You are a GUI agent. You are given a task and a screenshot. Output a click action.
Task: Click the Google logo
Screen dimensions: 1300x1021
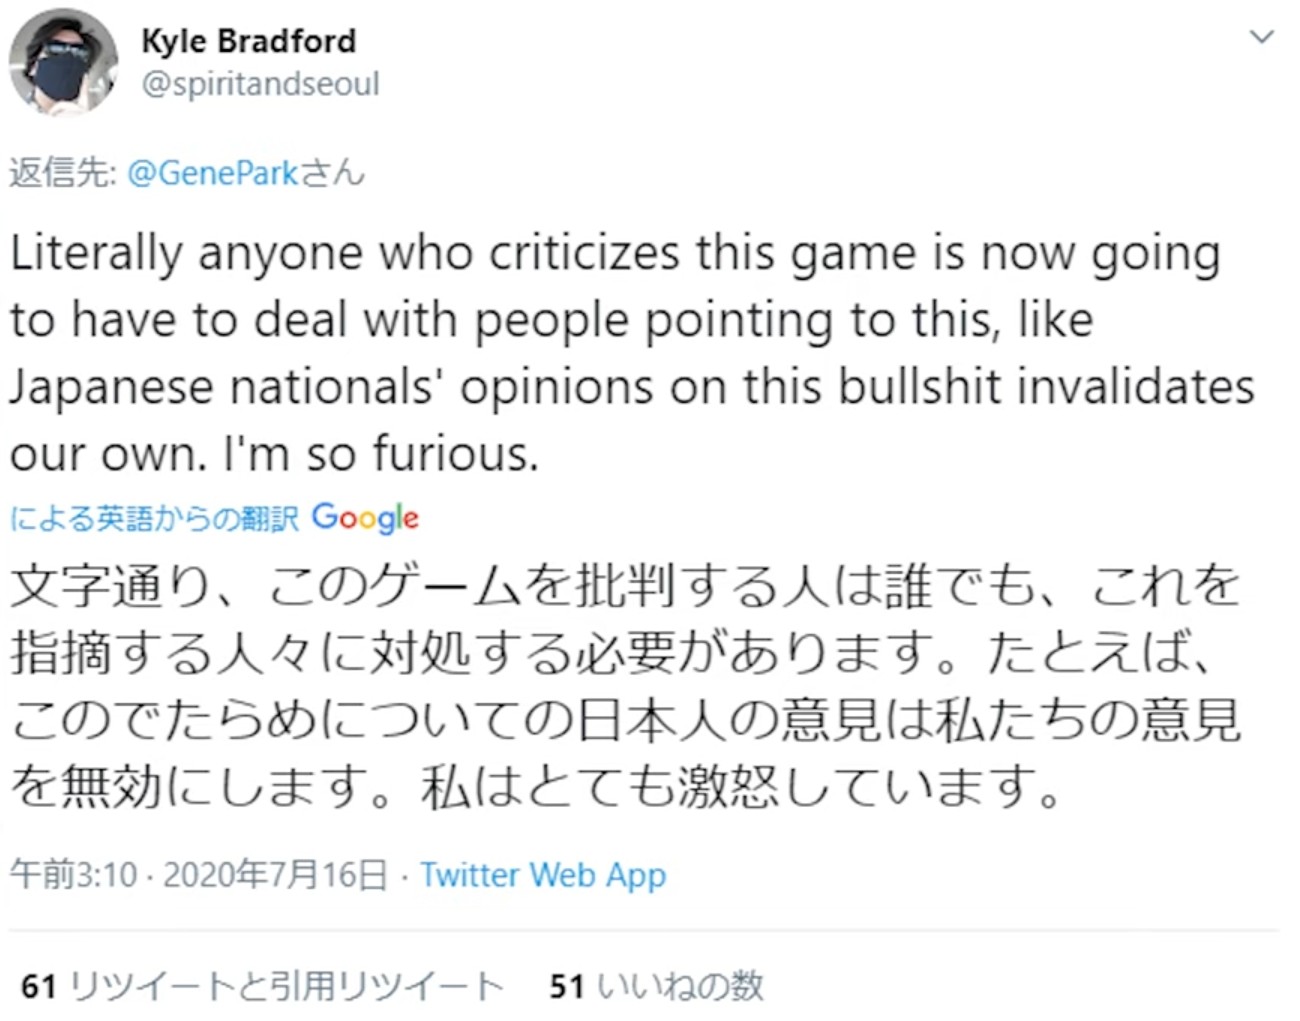[x=365, y=518]
